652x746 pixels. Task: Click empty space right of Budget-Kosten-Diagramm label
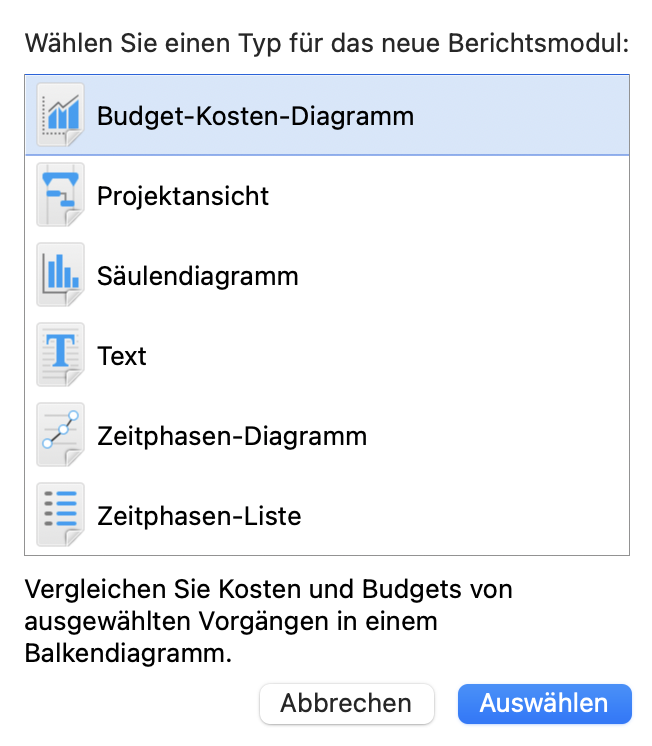pyautogui.click(x=520, y=116)
